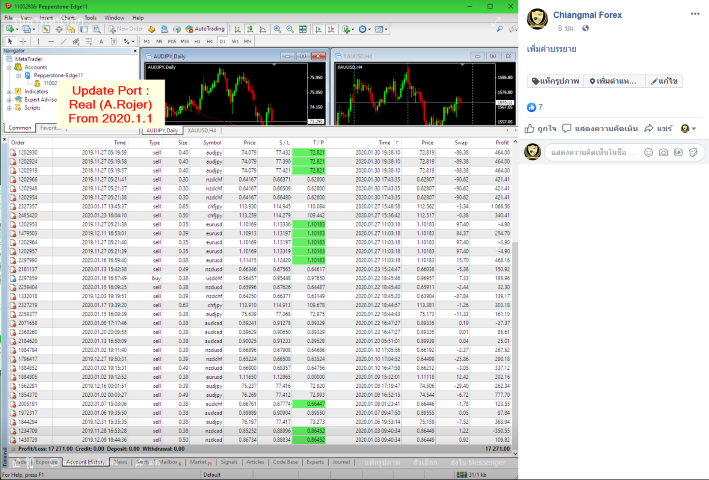The image size is (709, 480).
Task: Click the New Order button
Action: point(126,29)
